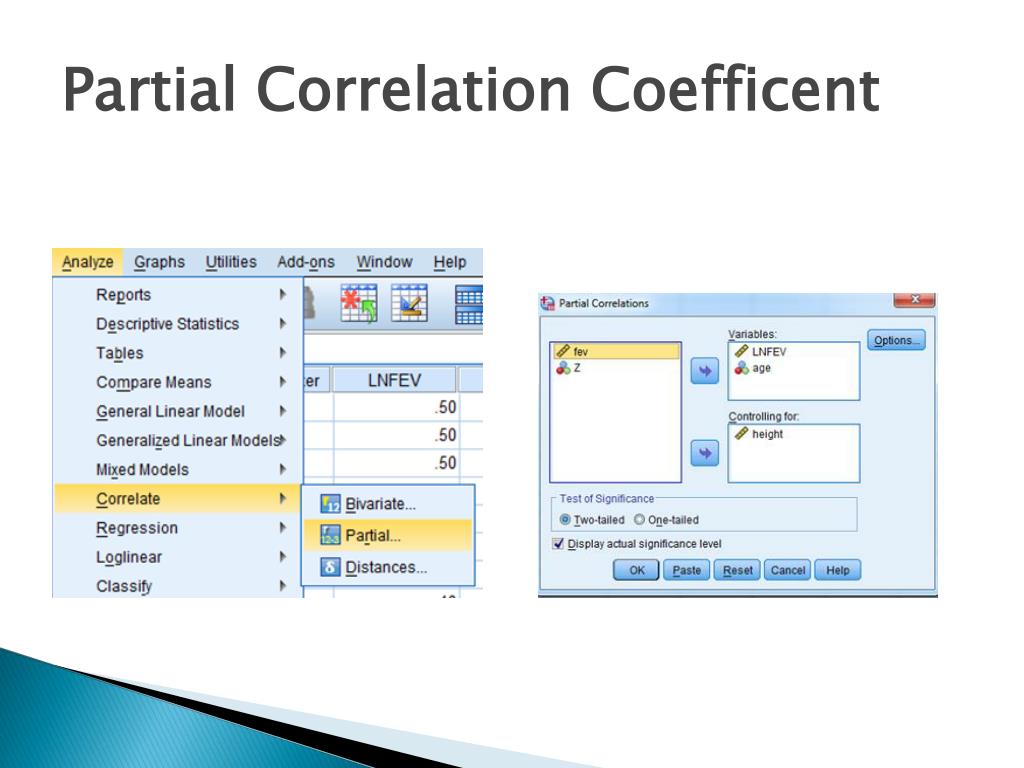Expand the Regression submenu
Screen dimensions: 1024x768
178,528
